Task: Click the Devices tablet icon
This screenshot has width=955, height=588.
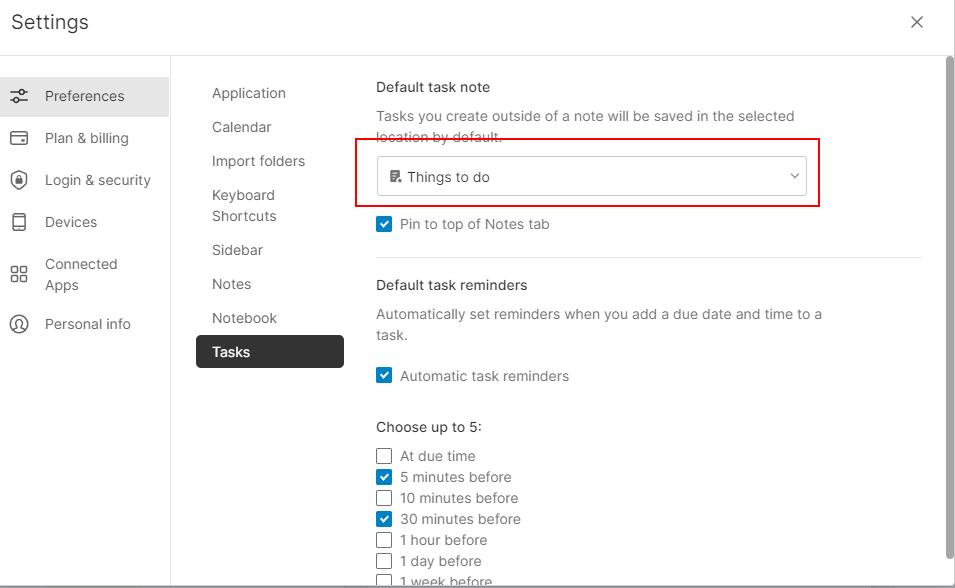Action: point(19,222)
